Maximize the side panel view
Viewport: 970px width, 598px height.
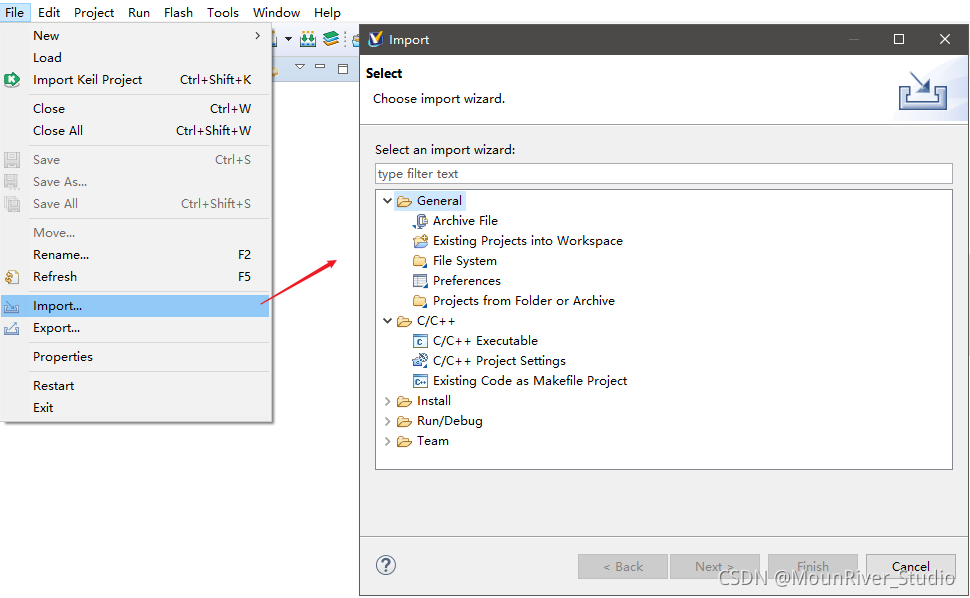pos(343,68)
